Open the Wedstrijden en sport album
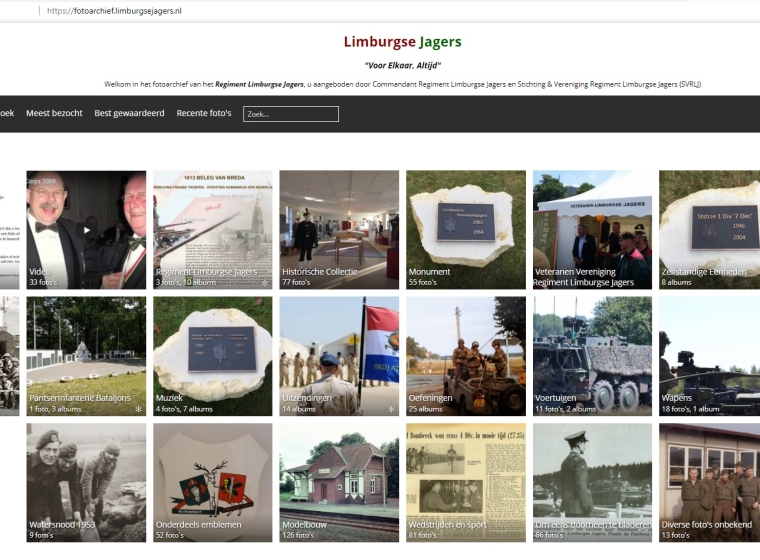 [x=466, y=483]
